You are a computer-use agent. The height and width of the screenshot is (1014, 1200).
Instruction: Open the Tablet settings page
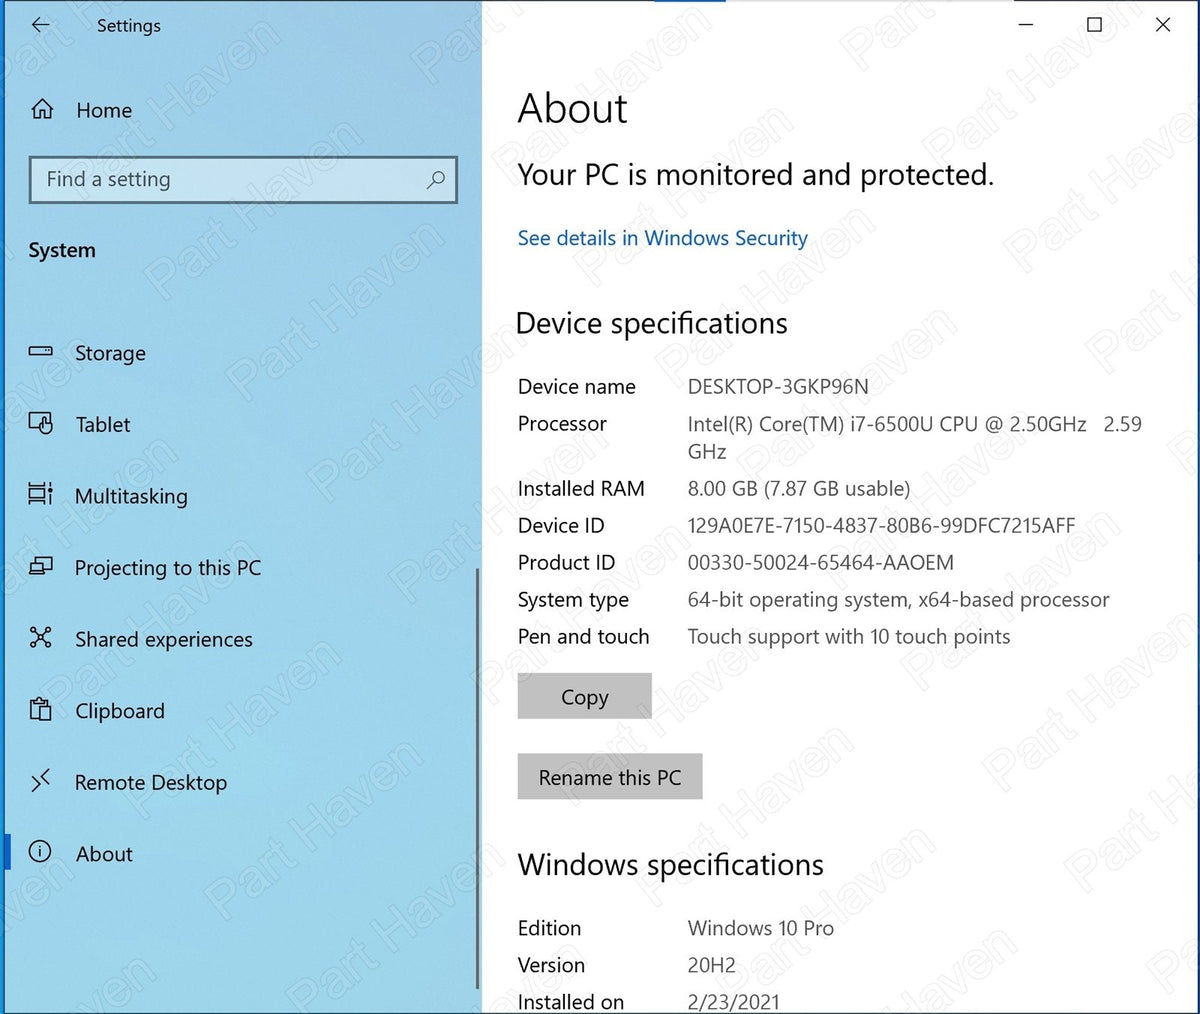click(103, 425)
